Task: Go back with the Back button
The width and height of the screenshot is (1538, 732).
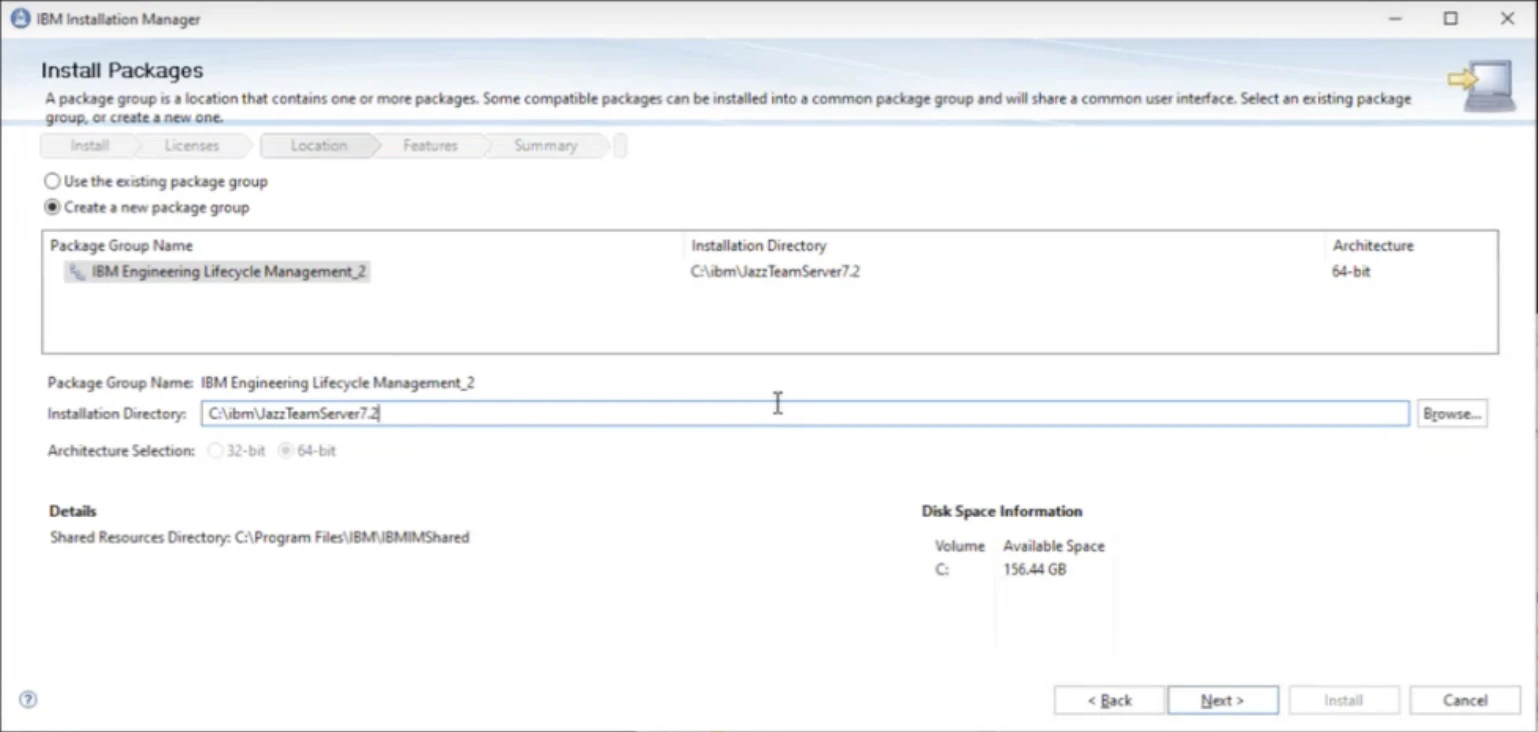Action: tap(1109, 700)
